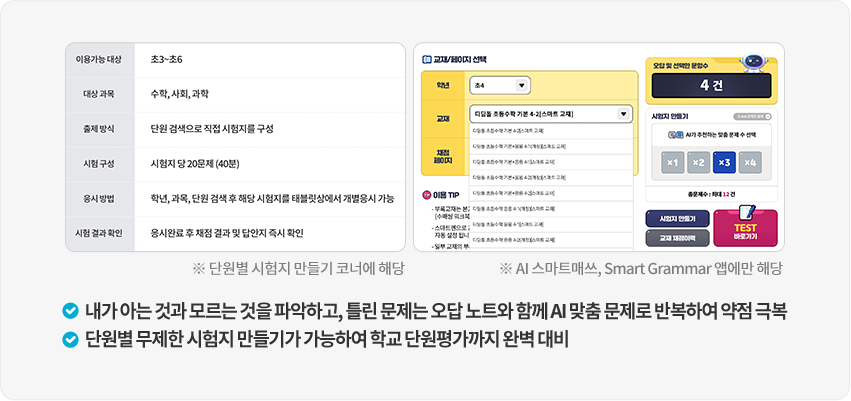Image resolution: width=851 pixels, height=401 pixels.
Task: Click the 4 건 selected questions counter
Action: [711, 87]
